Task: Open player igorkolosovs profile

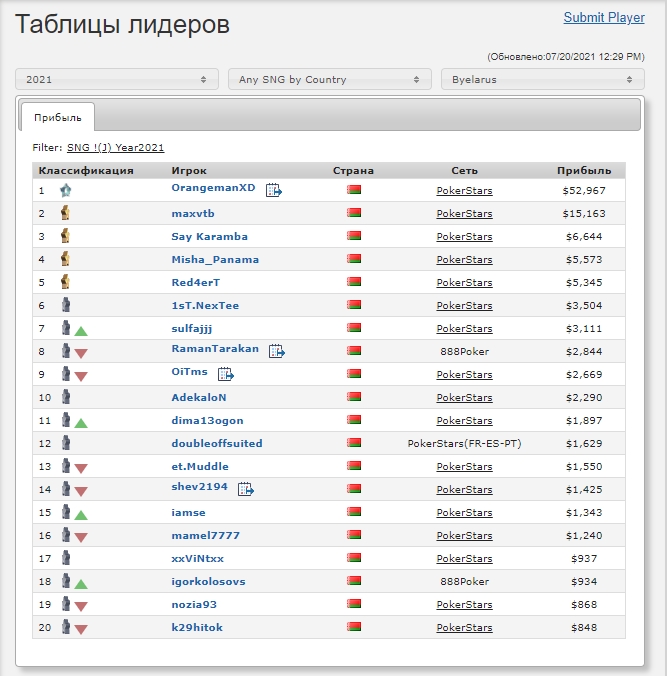Action: (x=208, y=582)
